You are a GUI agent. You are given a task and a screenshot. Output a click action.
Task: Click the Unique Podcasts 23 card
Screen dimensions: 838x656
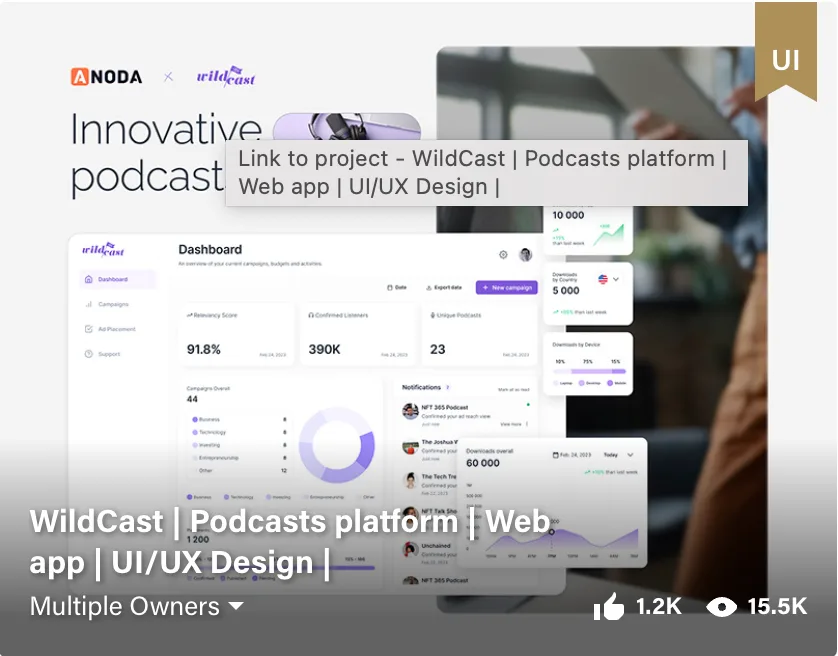click(x=479, y=335)
